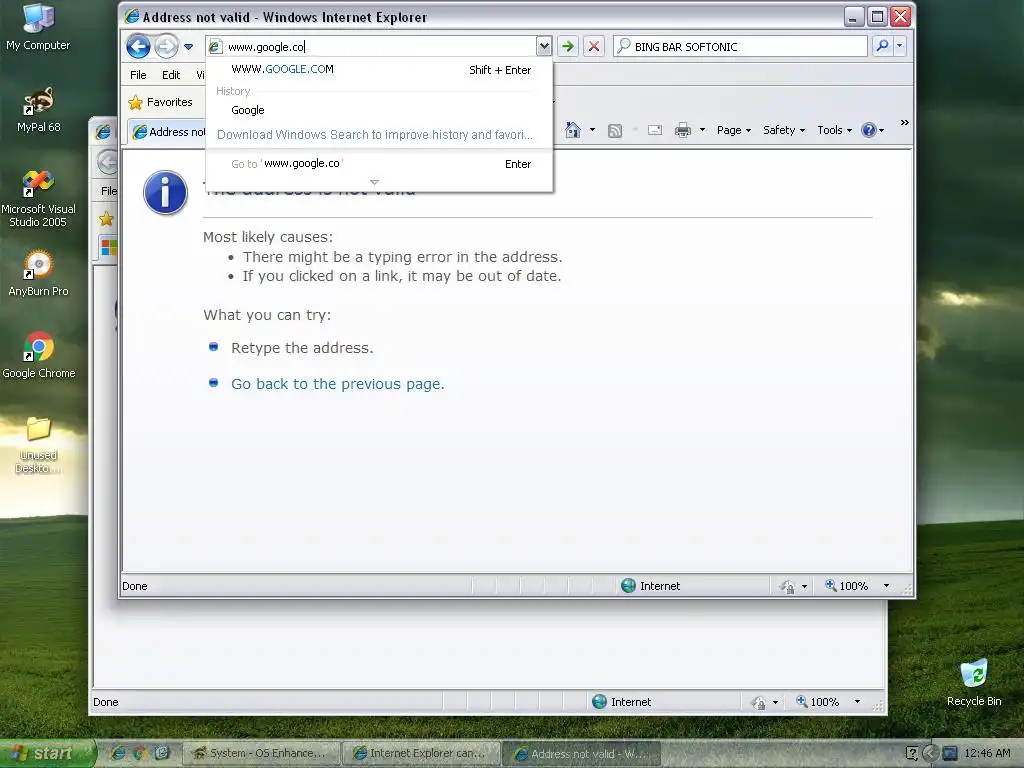Screen dimensions: 1024x768
Task: Click Favorites star in back window
Action: pyautogui.click(x=106, y=219)
